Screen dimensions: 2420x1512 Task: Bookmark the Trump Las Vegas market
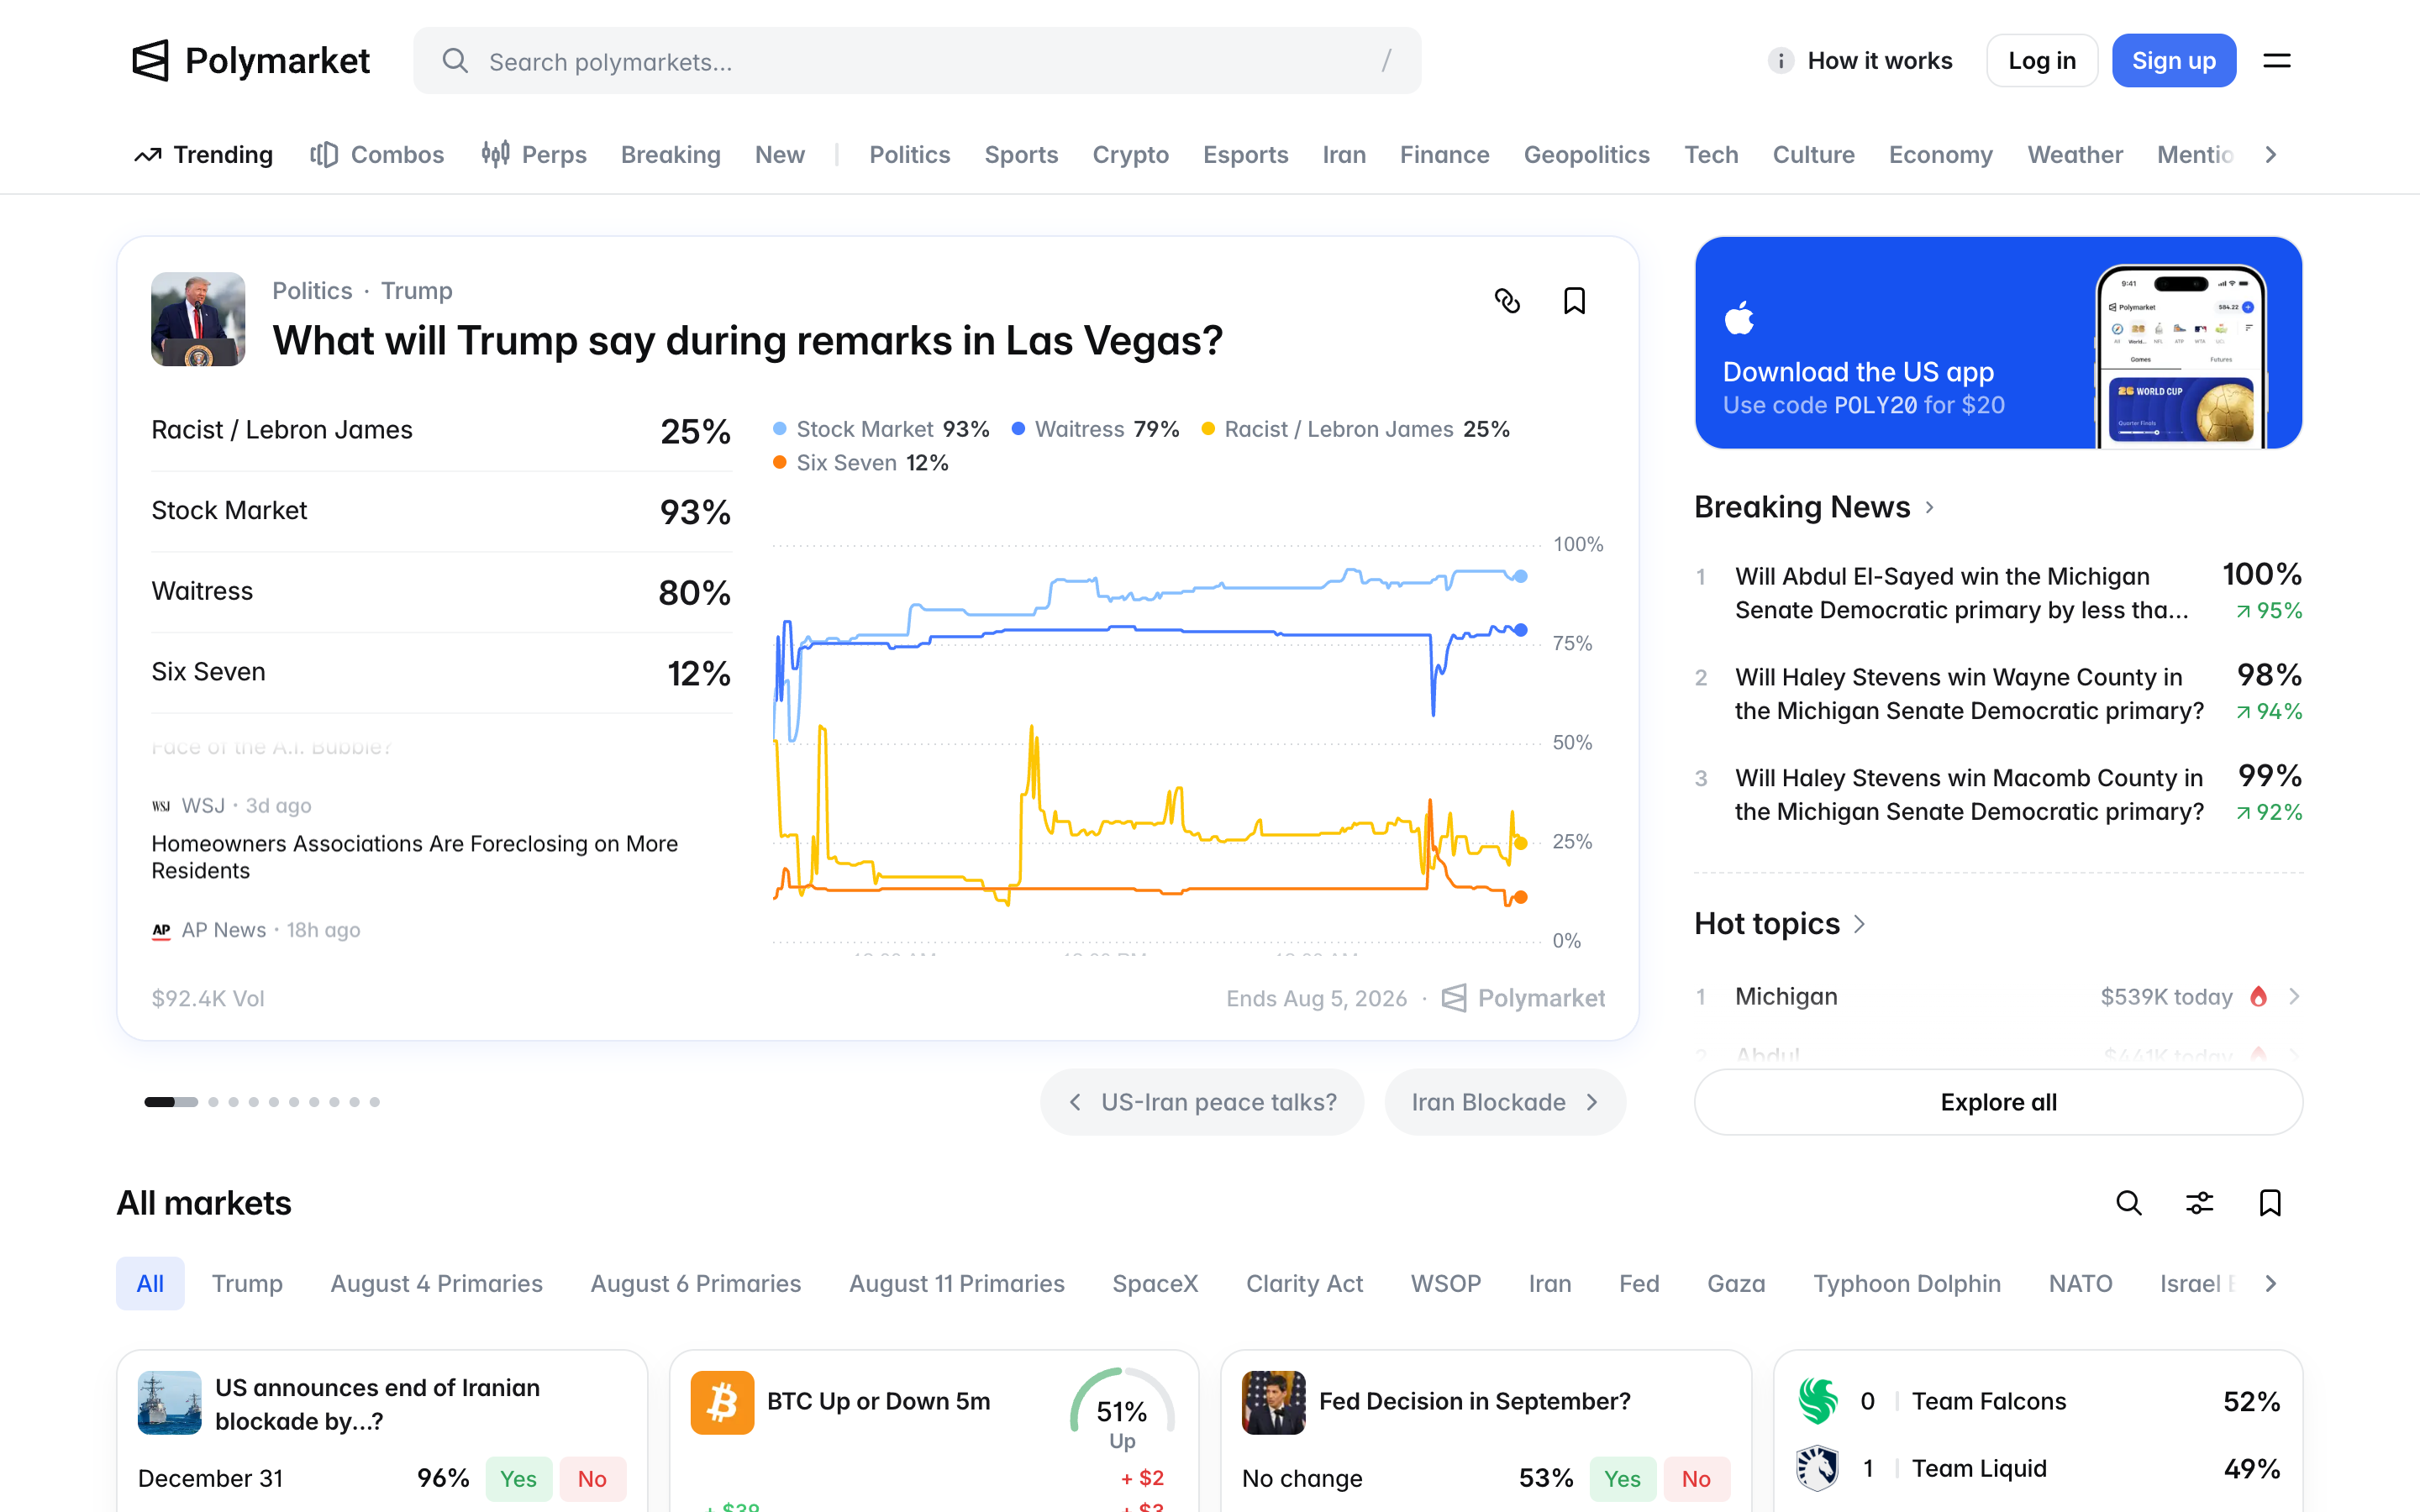(1574, 301)
